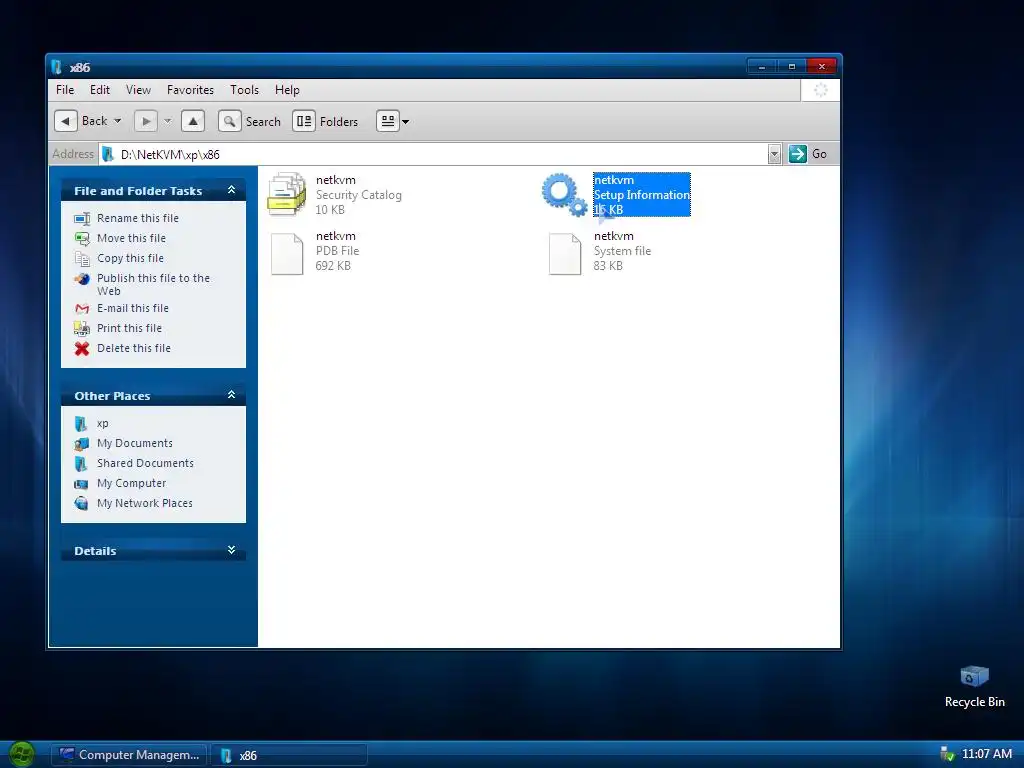Open the Forward history dropdown arrow

point(168,121)
